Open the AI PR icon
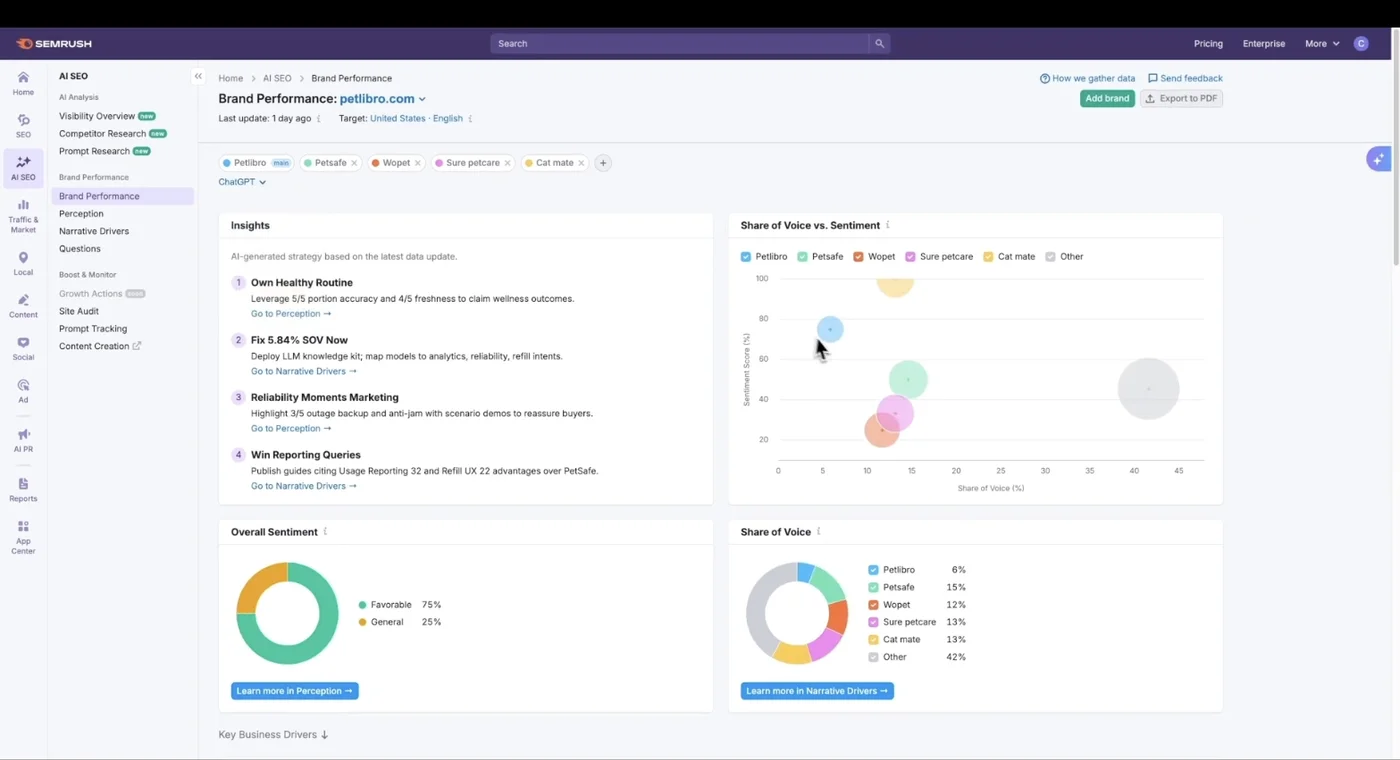Image resolution: width=1400 pixels, height=760 pixels. coord(23,435)
